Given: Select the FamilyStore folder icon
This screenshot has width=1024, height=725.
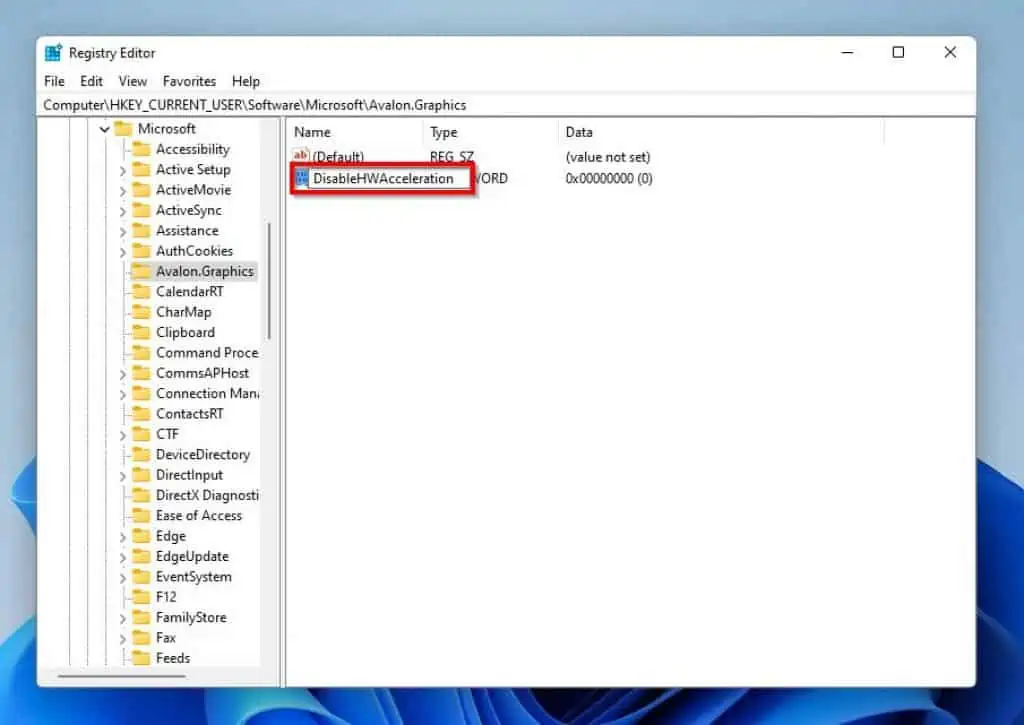Looking at the screenshot, I should 141,617.
